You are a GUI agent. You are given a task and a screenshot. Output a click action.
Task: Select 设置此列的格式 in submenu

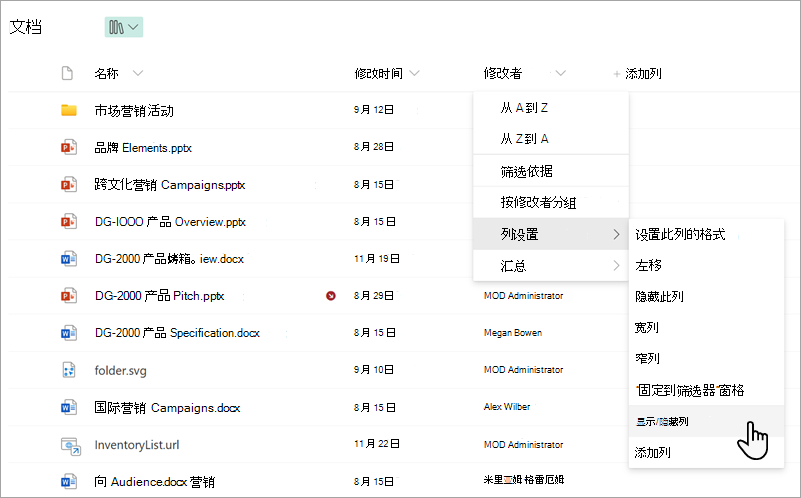pos(706,234)
